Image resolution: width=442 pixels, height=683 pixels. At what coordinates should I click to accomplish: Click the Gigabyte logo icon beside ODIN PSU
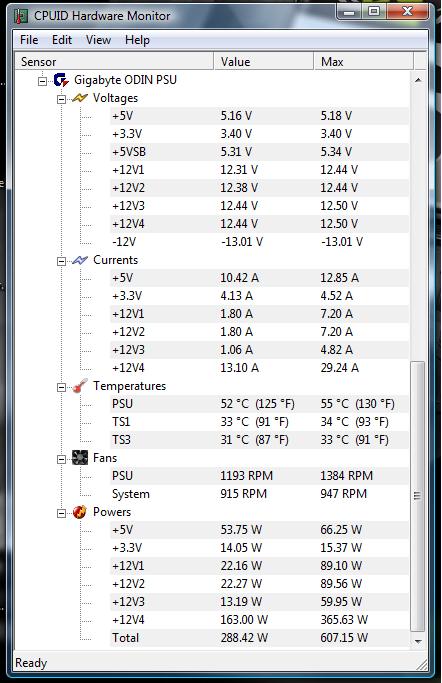point(61,80)
